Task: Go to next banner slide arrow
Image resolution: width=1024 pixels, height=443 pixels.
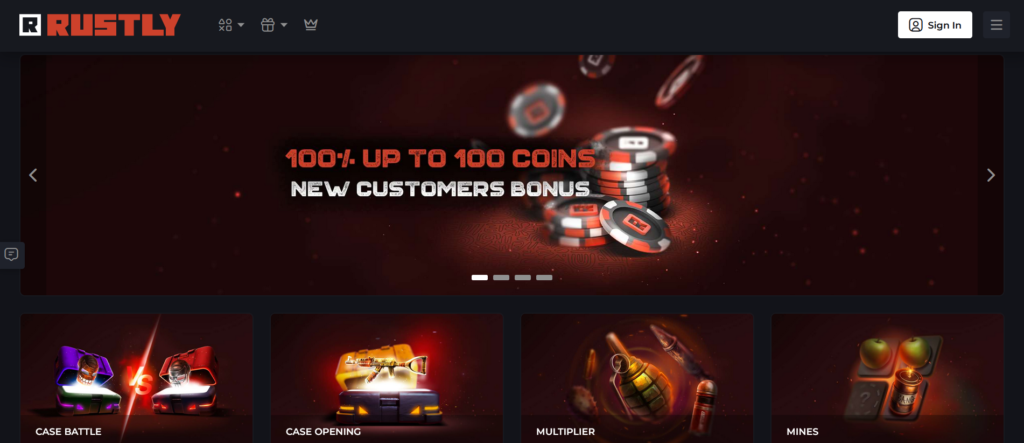Action: click(x=990, y=175)
